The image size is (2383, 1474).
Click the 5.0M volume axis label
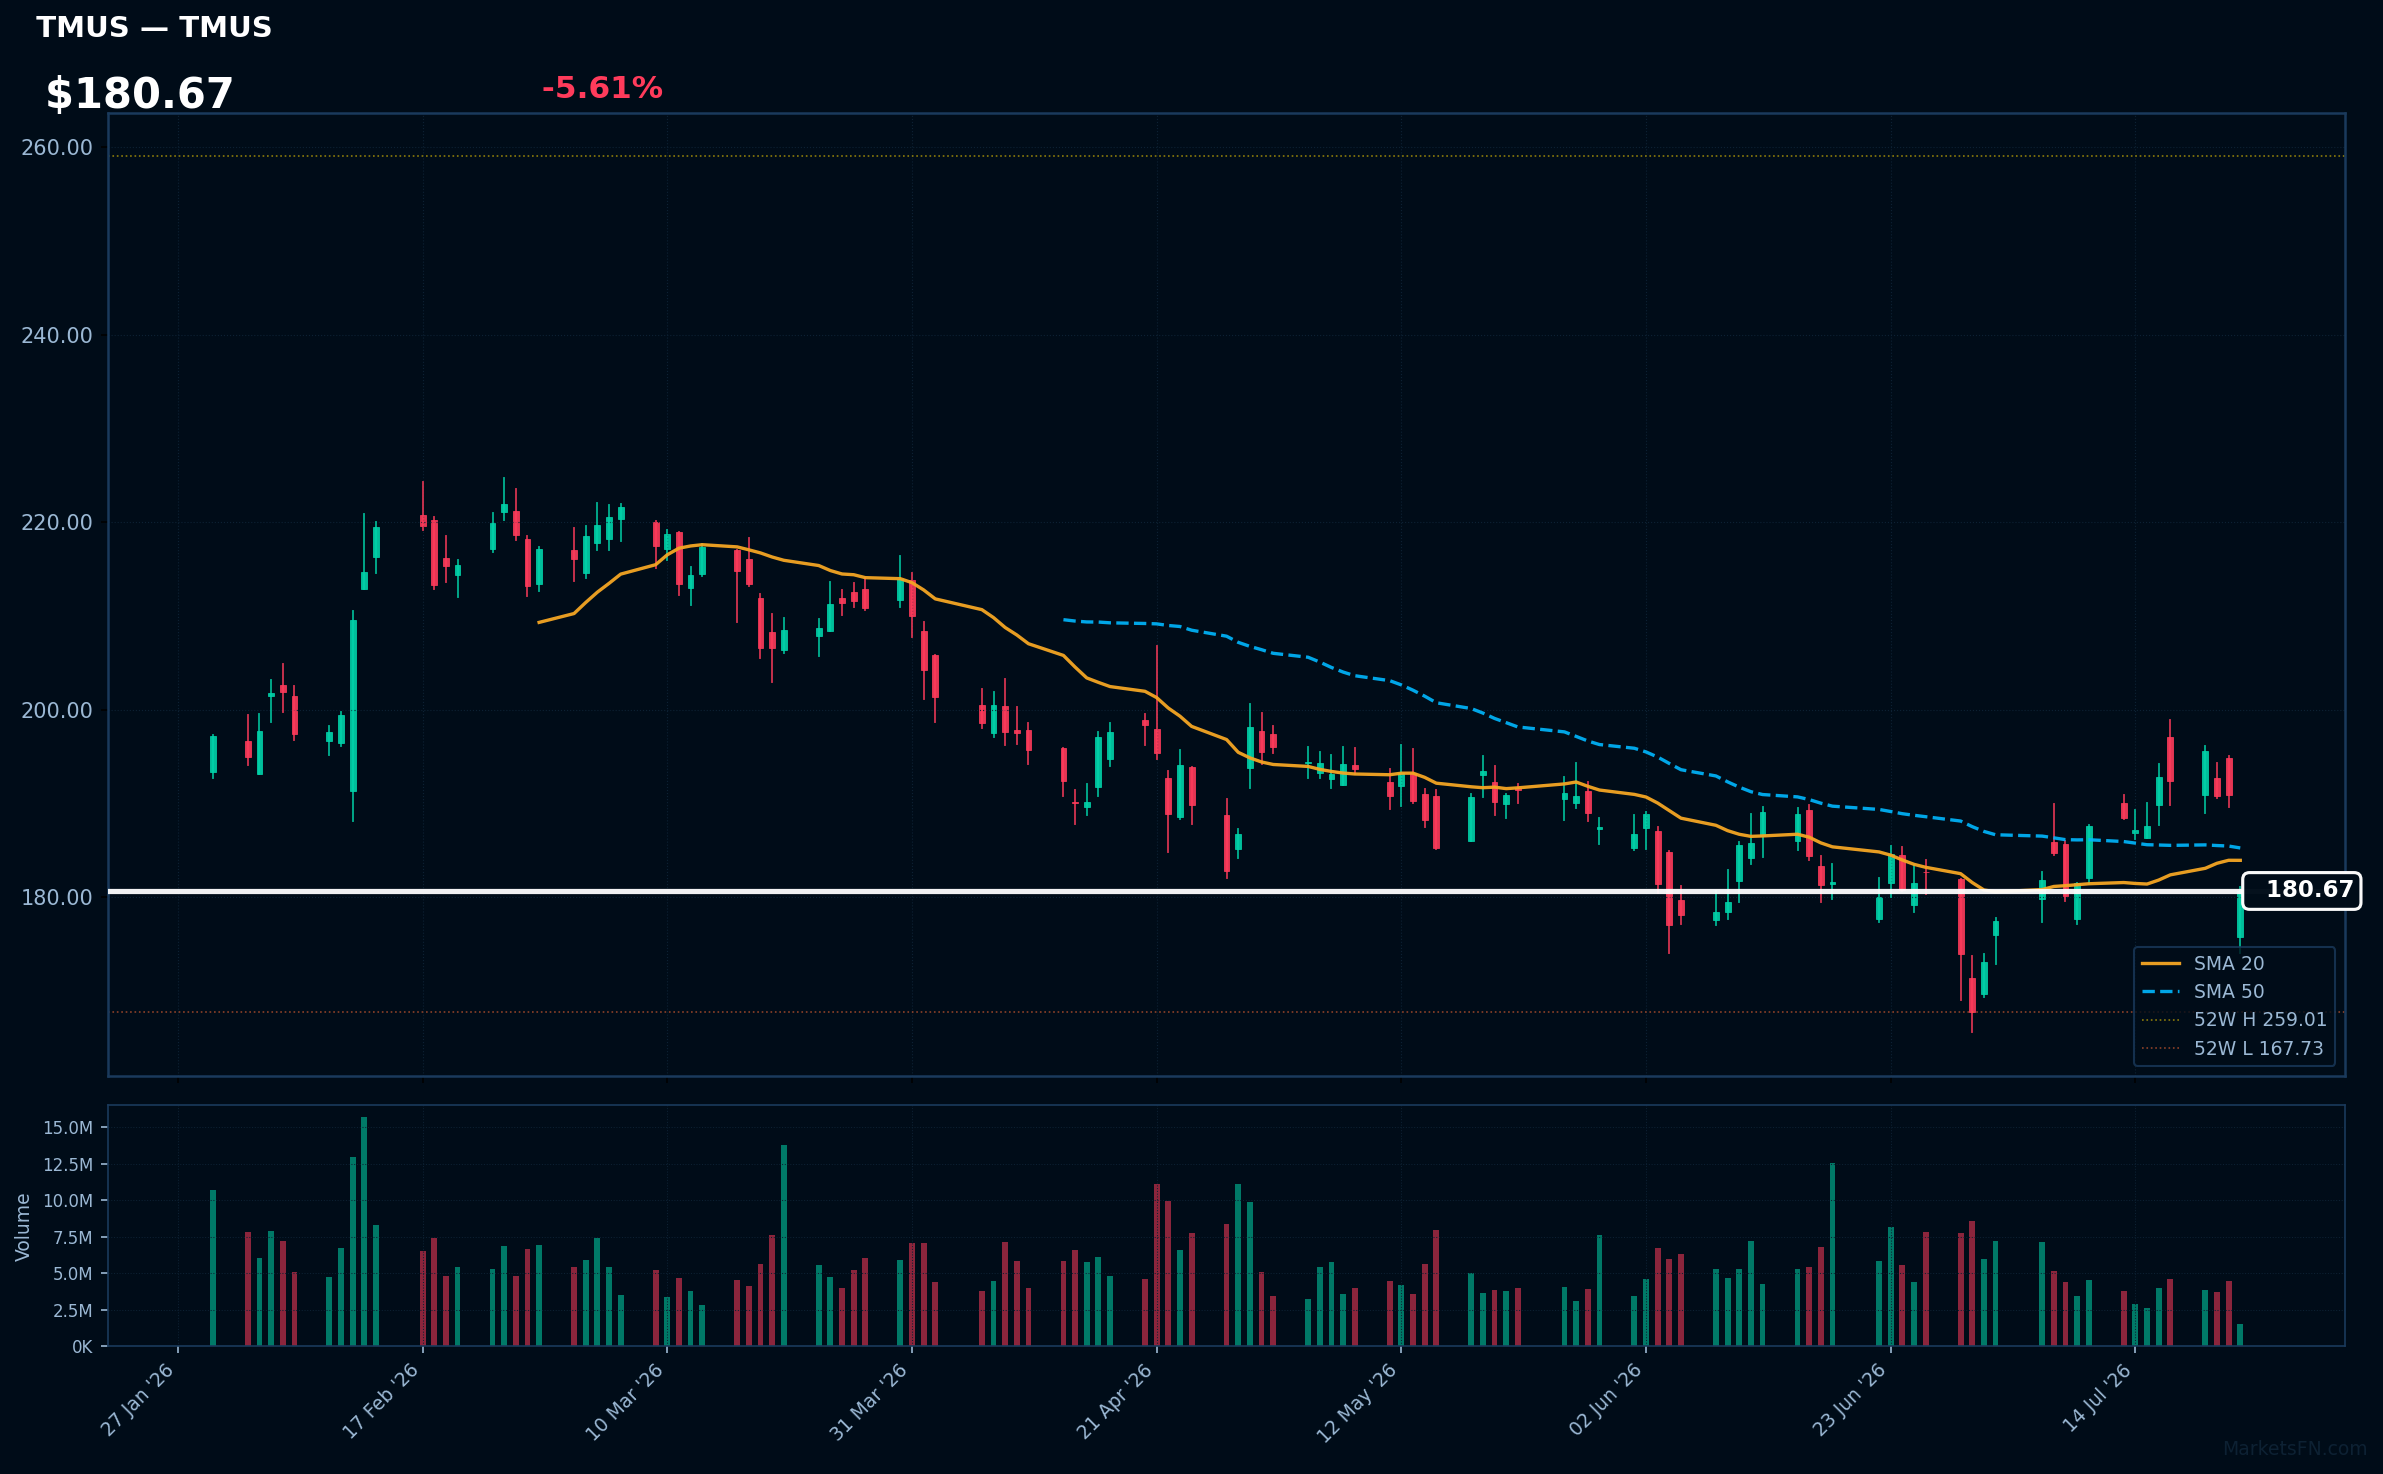tap(73, 1274)
